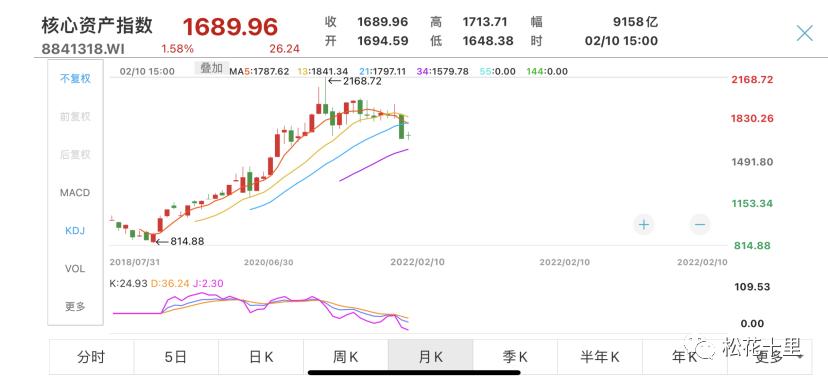Click the 叠加 overlay button
The image size is (828, 383).
pos(211,68)
